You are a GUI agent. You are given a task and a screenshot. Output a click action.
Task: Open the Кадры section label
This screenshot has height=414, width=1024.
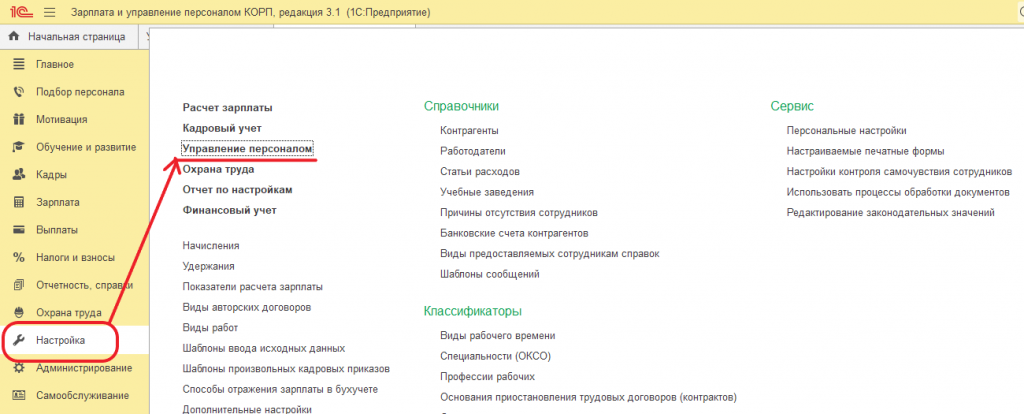[51, 175]
